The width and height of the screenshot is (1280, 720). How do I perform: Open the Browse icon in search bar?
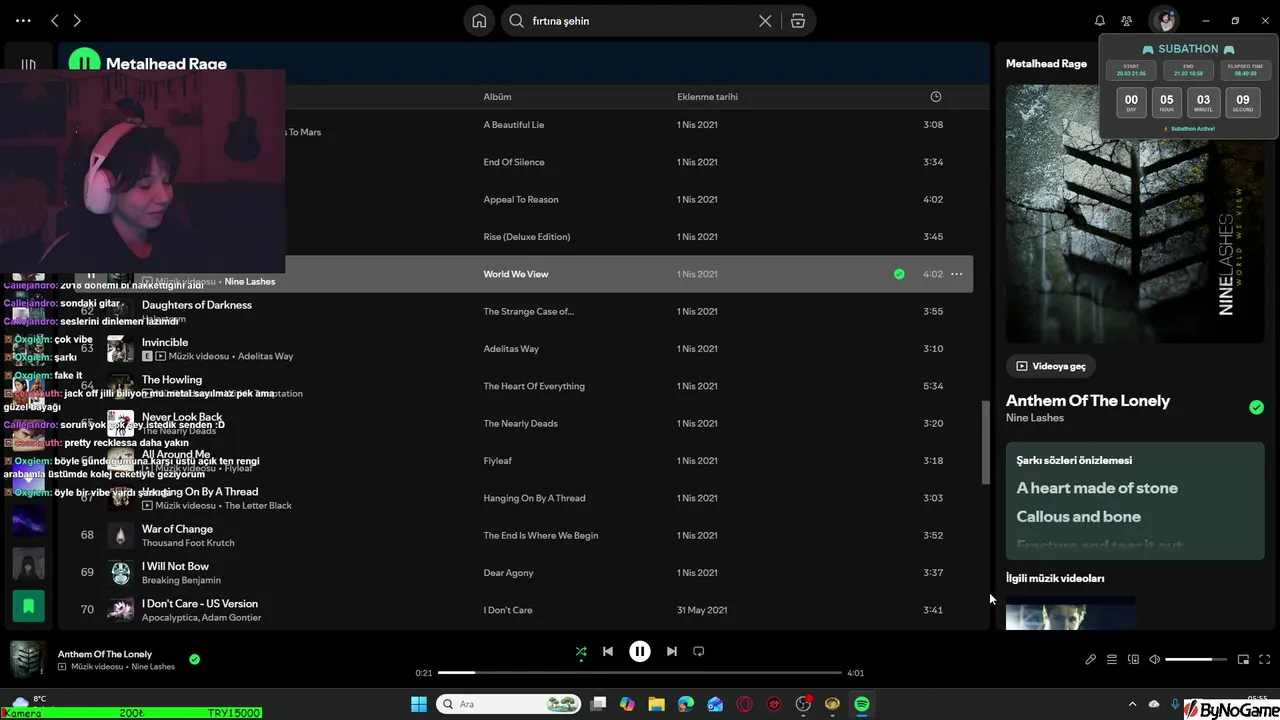(x=798, y=21)
